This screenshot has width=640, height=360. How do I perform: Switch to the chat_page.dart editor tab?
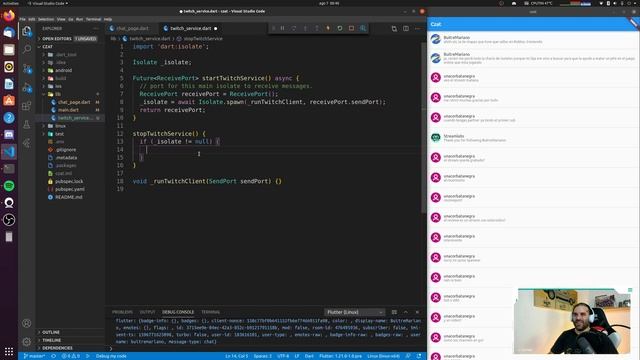tap(132, 29)
